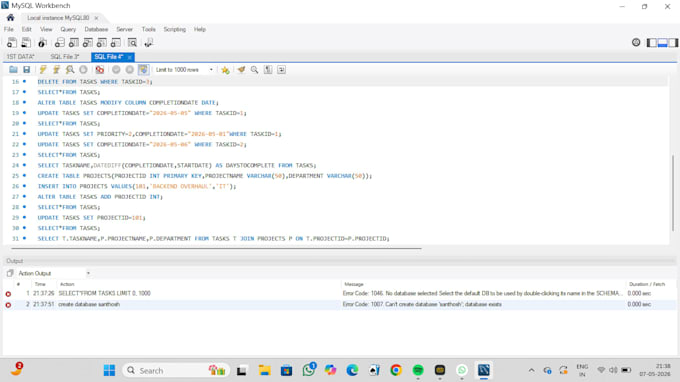Create a new view toolbar icon
This screenshot has height=382, width=680.
[88, 42]
